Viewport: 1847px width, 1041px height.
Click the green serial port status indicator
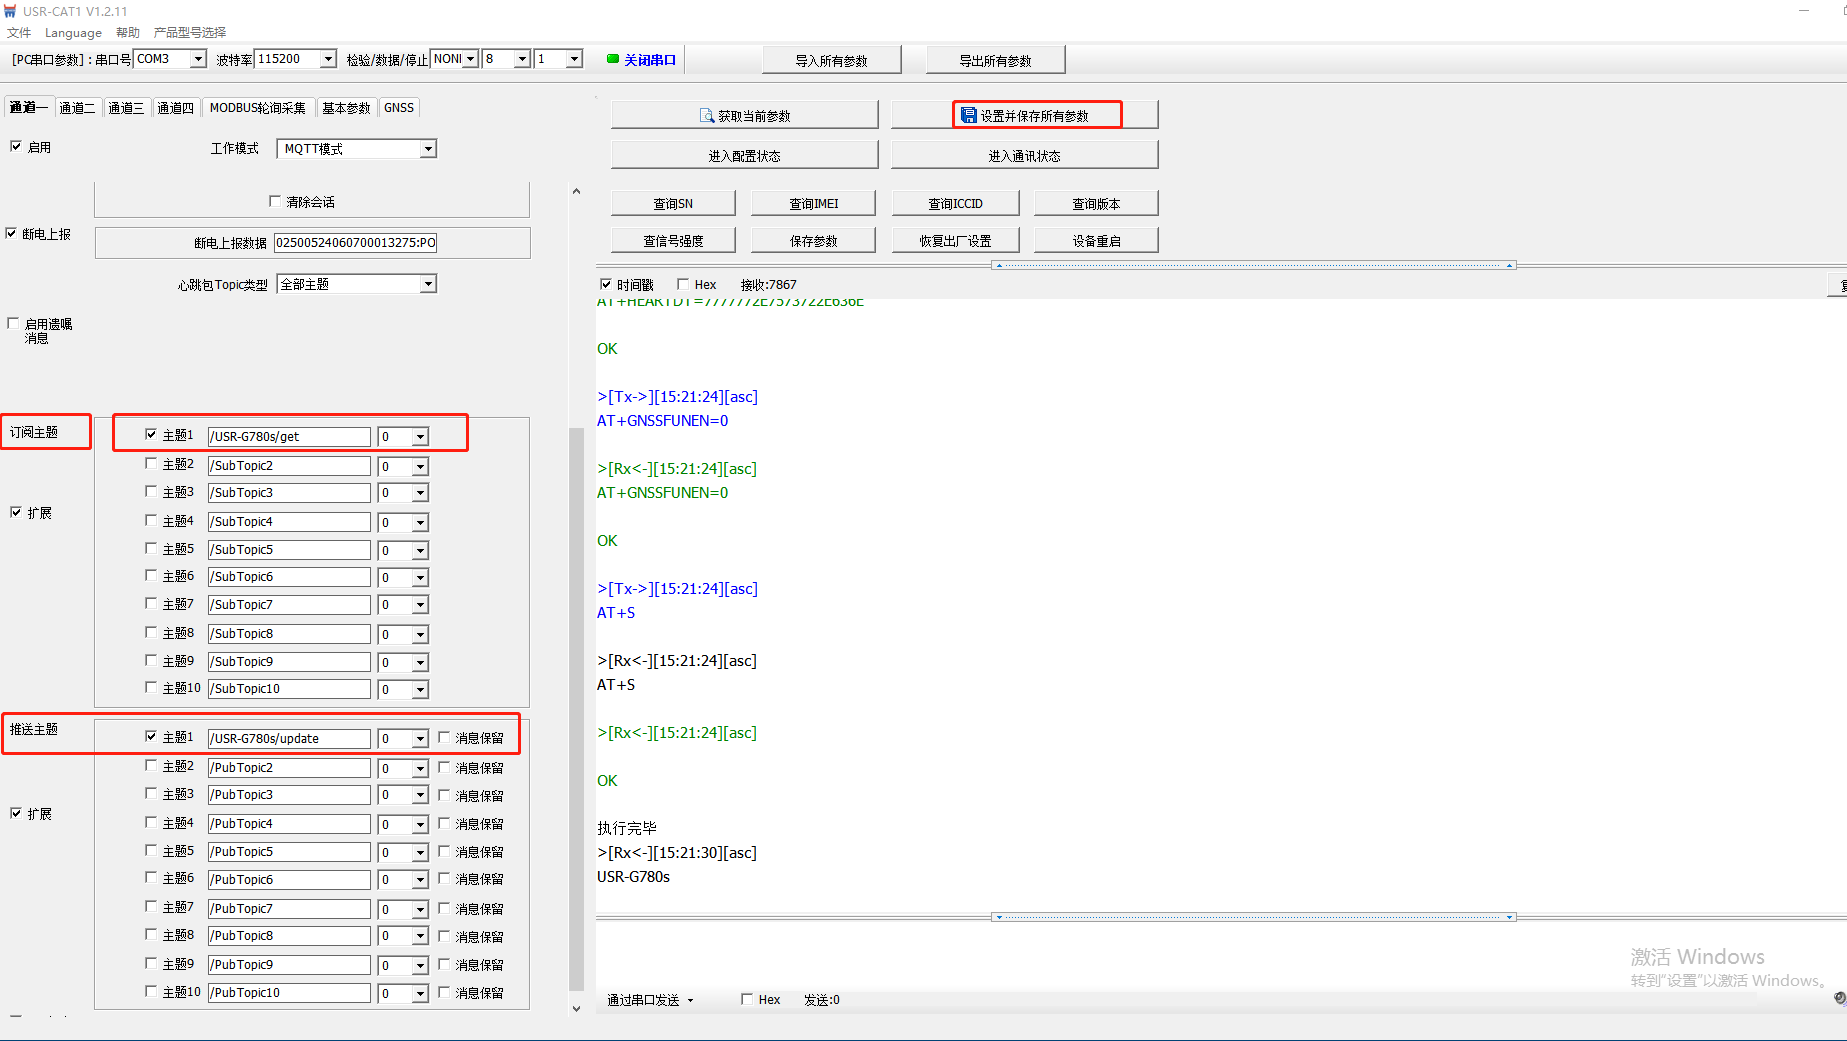pos(612,59)
